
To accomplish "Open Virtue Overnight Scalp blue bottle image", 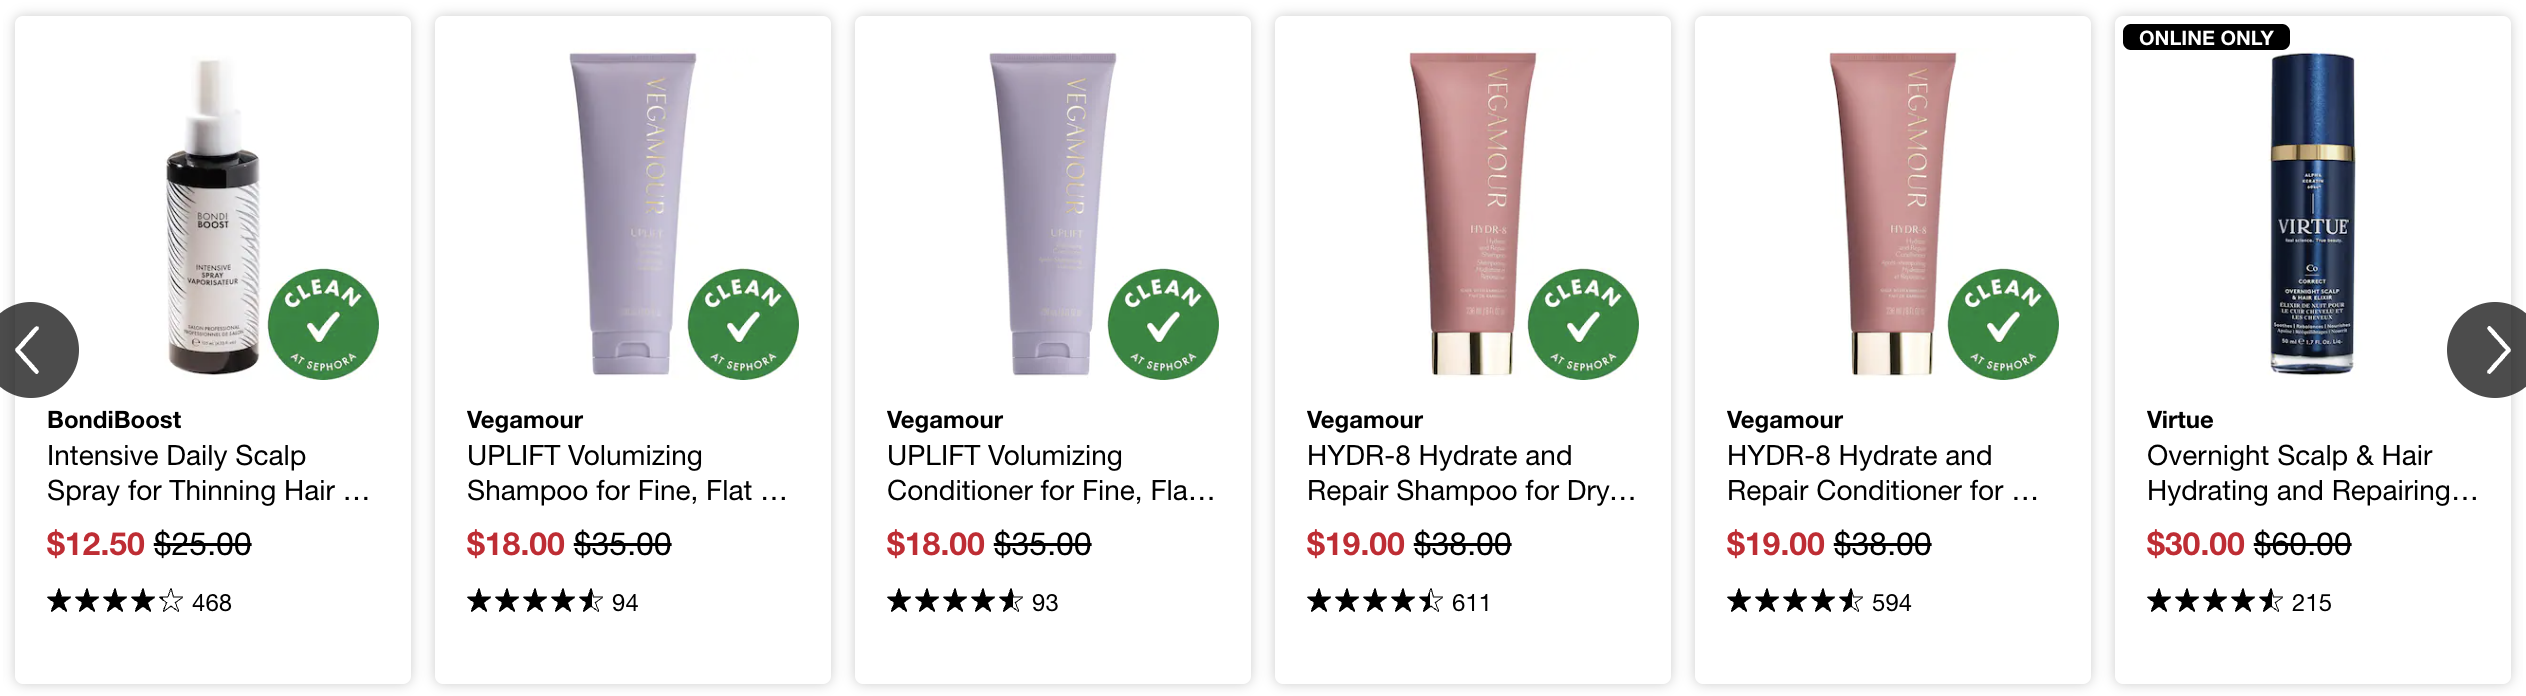I will [x=2312, y=213].
